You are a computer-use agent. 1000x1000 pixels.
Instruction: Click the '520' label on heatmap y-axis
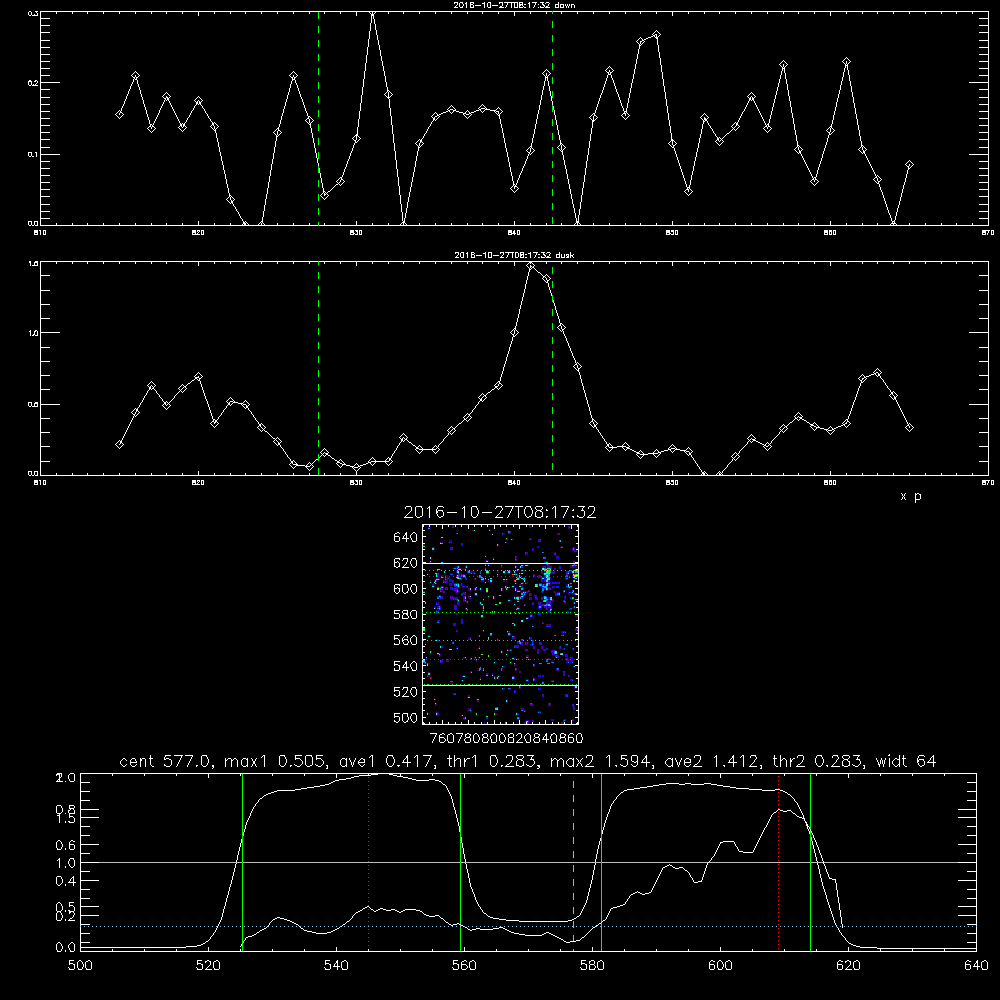[406, 692]
